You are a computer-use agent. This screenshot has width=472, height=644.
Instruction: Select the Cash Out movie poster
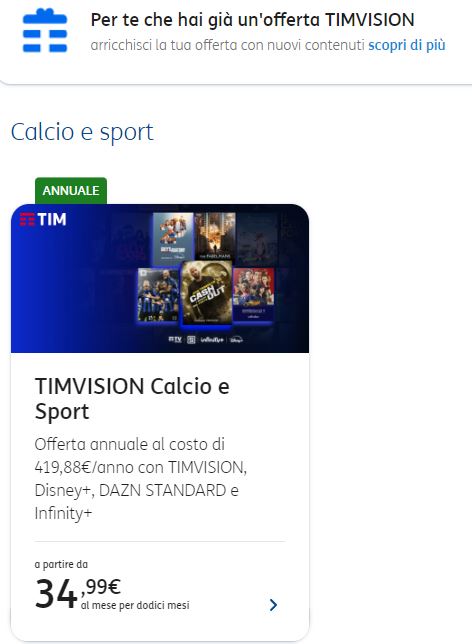207,292
